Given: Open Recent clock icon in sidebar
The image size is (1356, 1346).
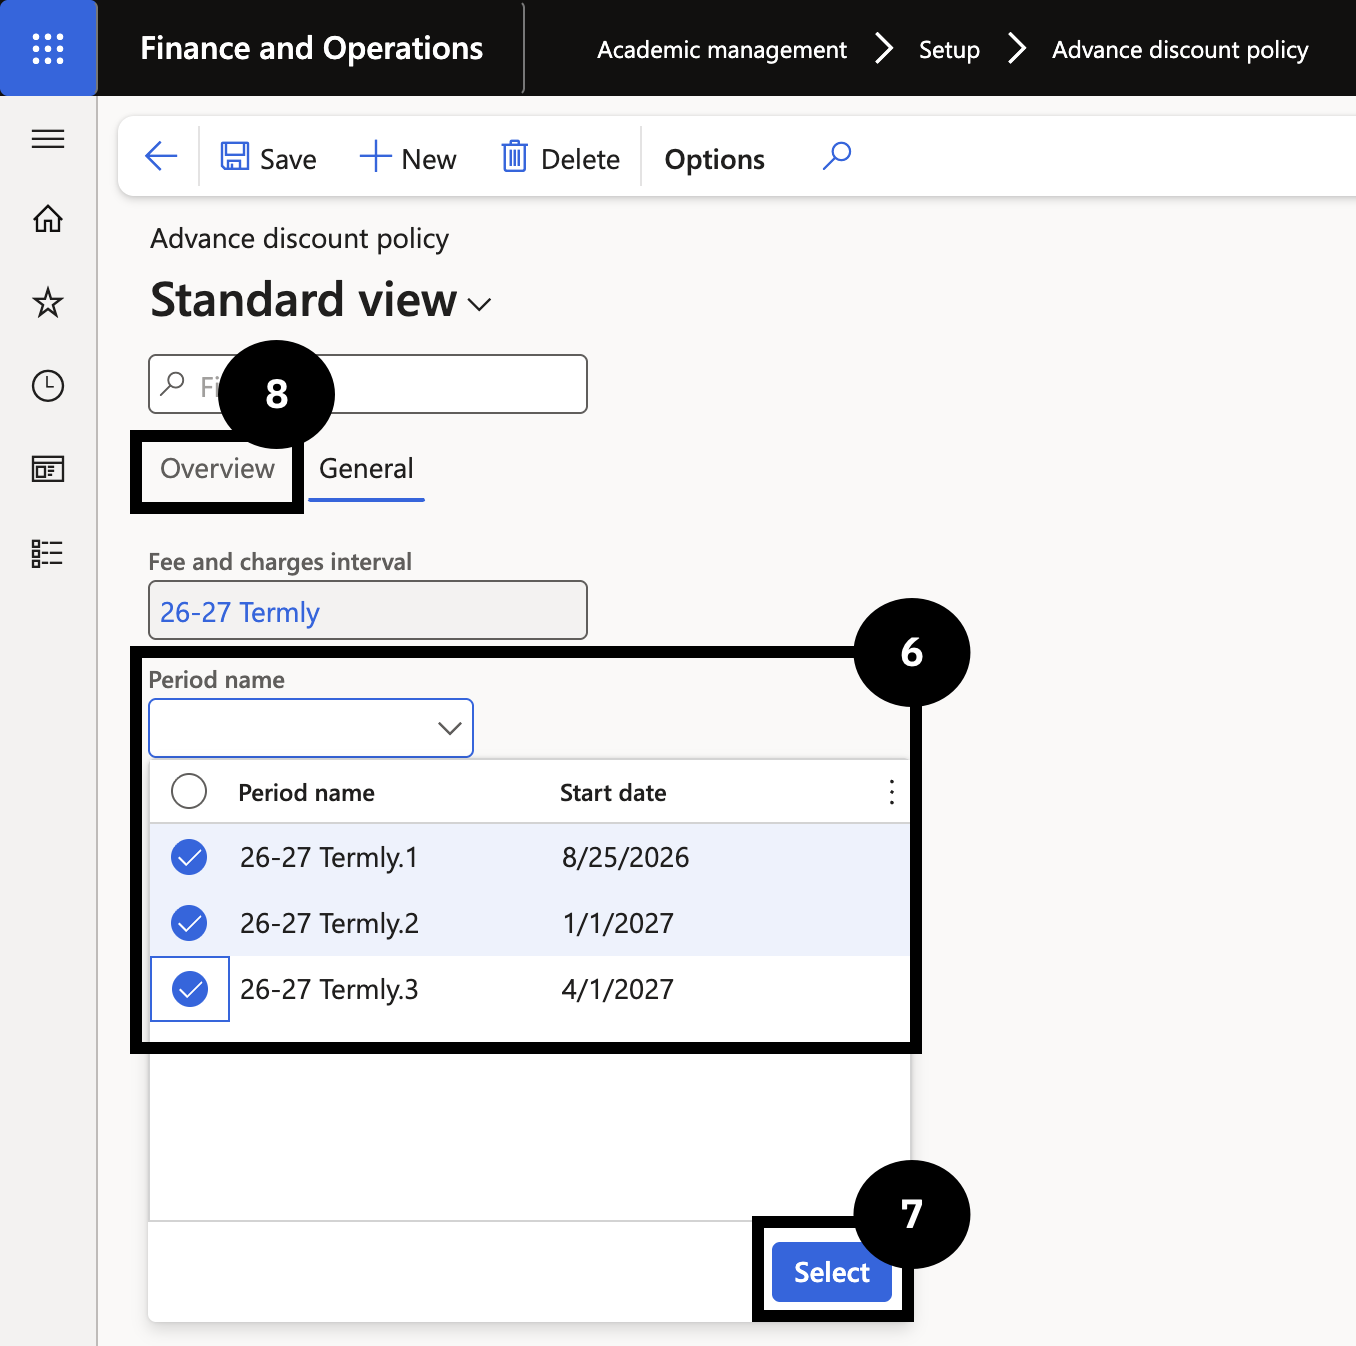Looking at the screenshot, I should (48, 386).
